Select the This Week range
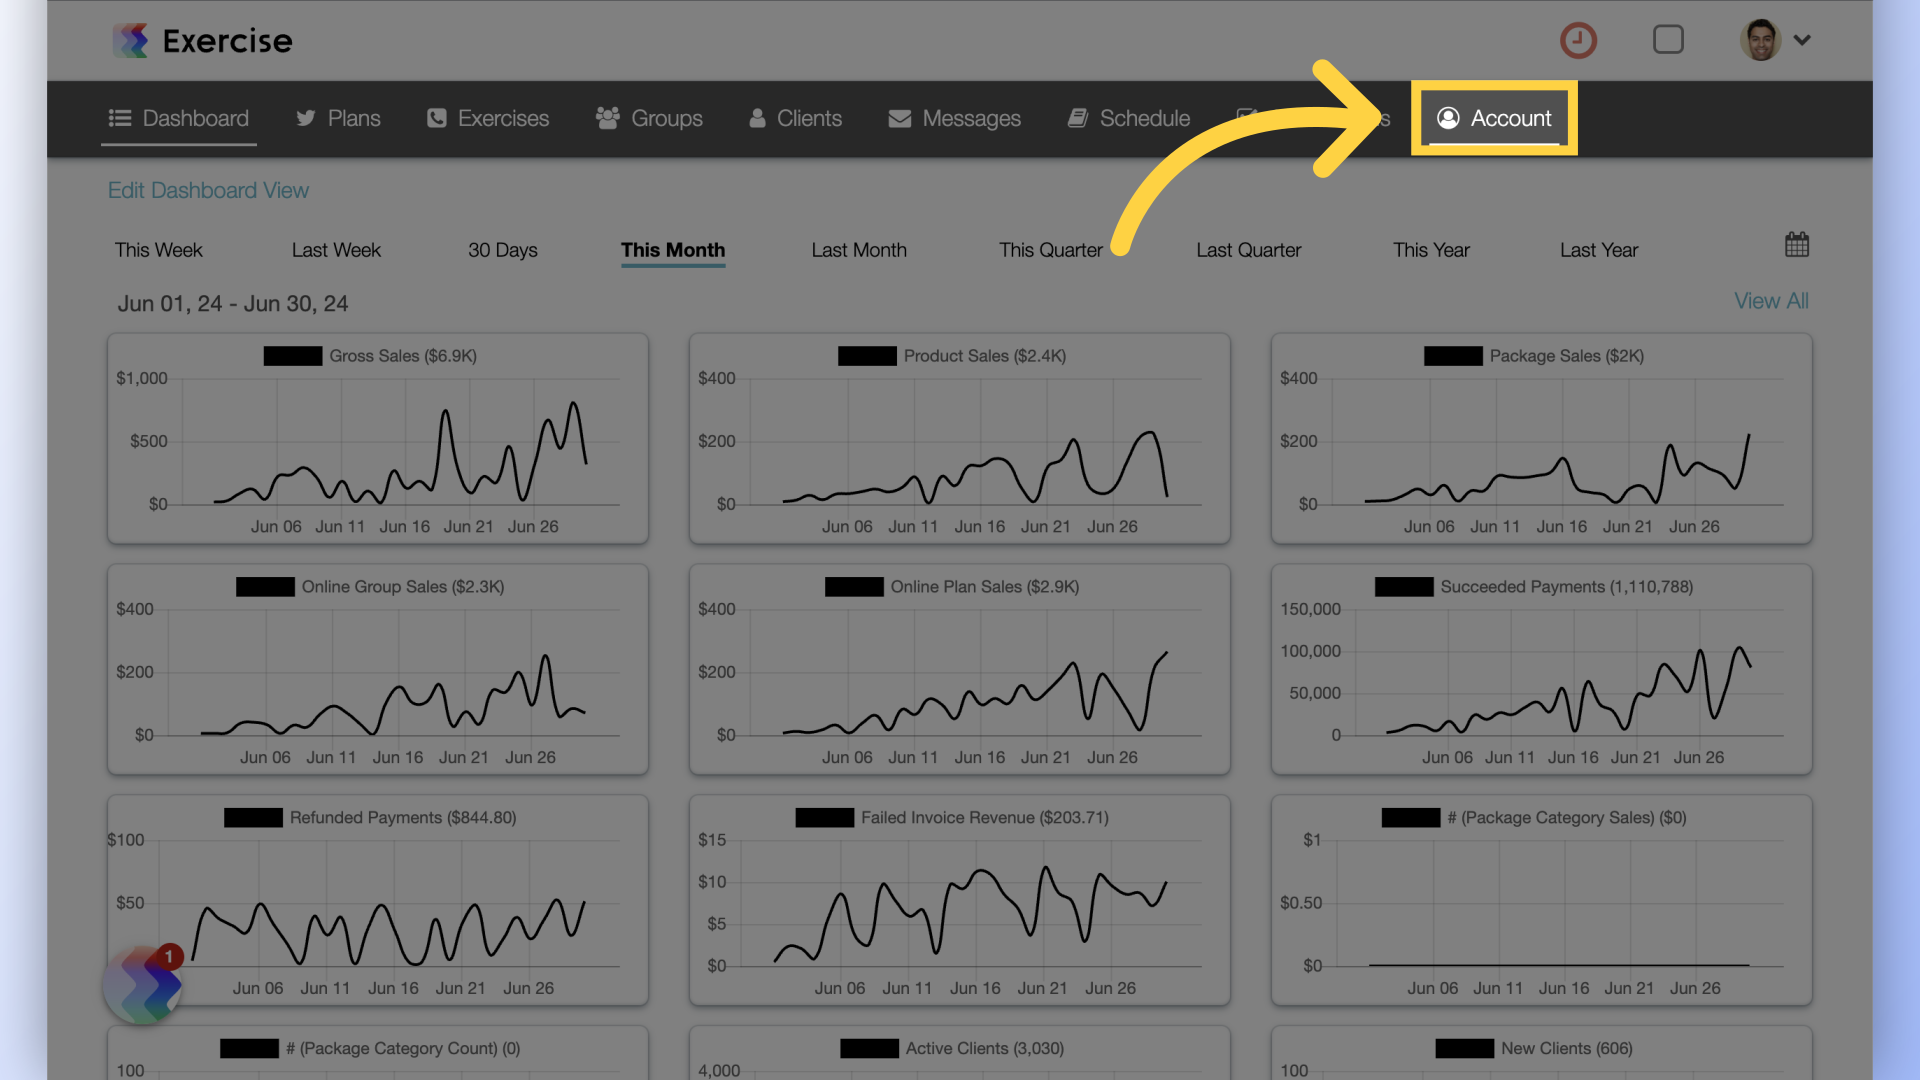 click(158, 250)
